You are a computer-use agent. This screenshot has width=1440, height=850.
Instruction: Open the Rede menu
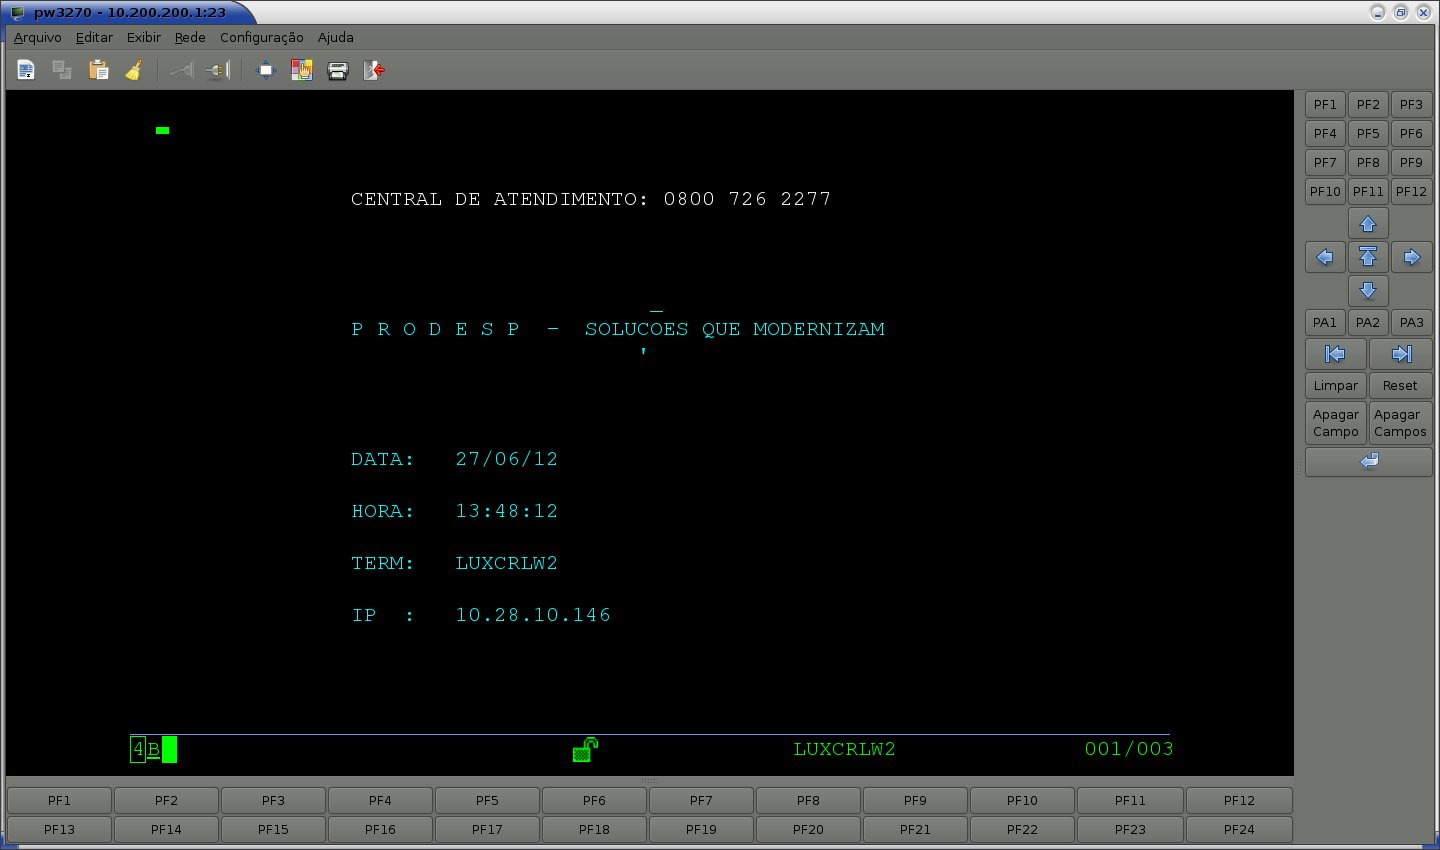tap(190, 37)
